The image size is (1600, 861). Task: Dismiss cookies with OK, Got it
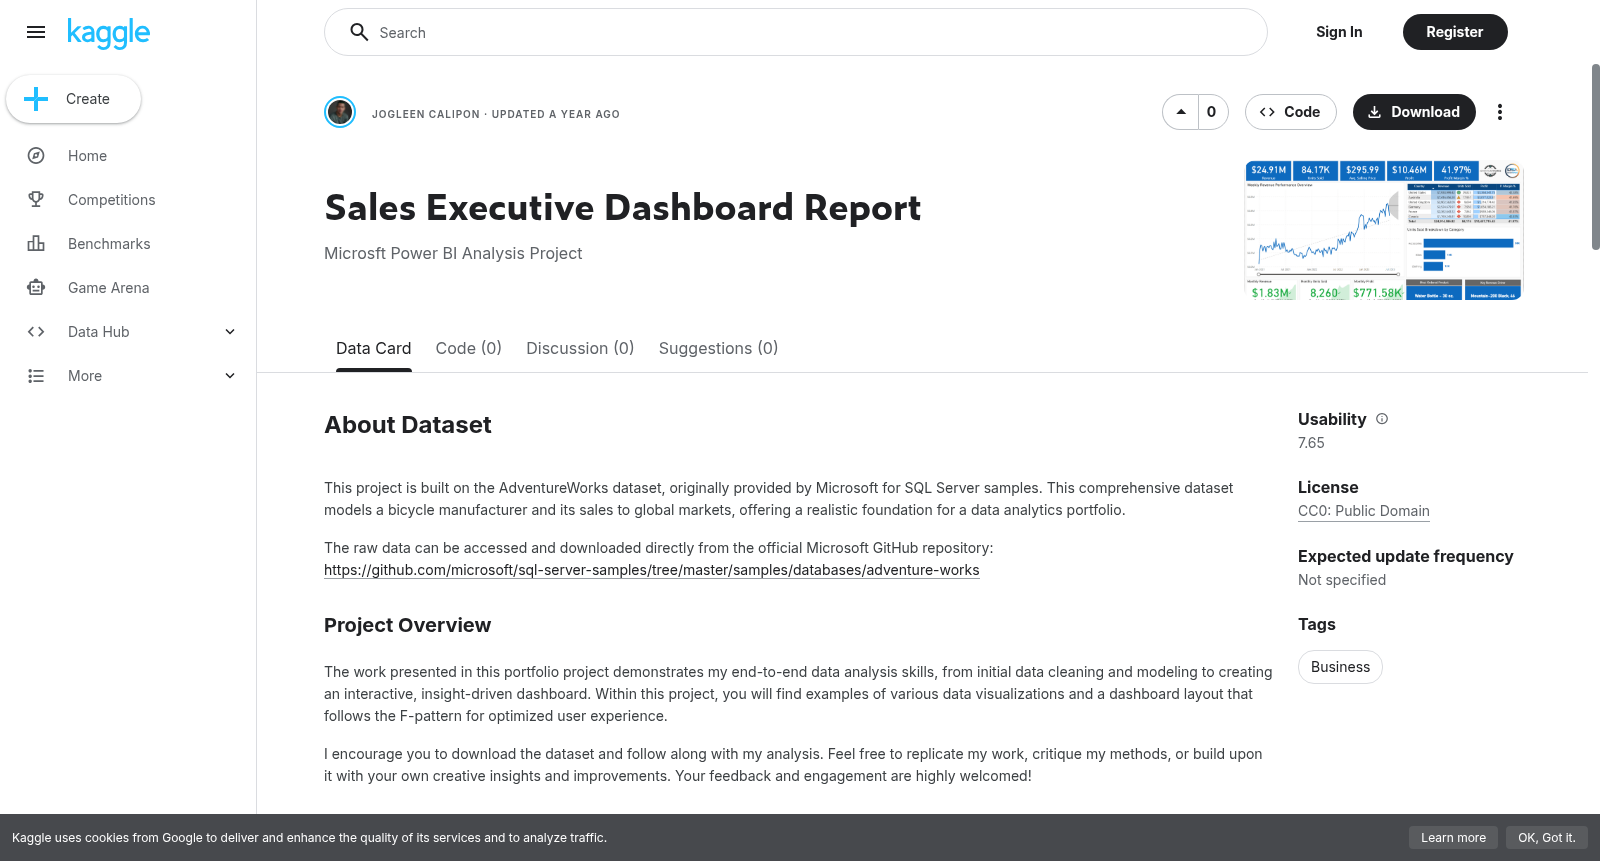(1547, 838)
